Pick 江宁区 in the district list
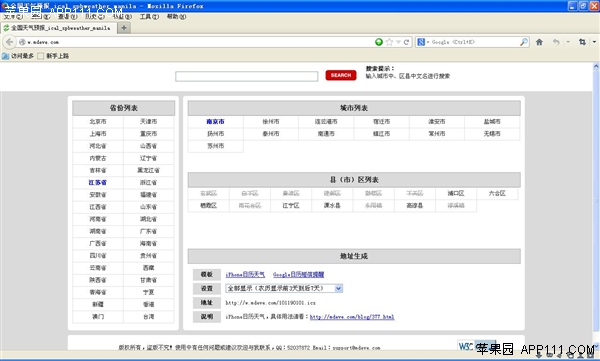 [291, 206]
